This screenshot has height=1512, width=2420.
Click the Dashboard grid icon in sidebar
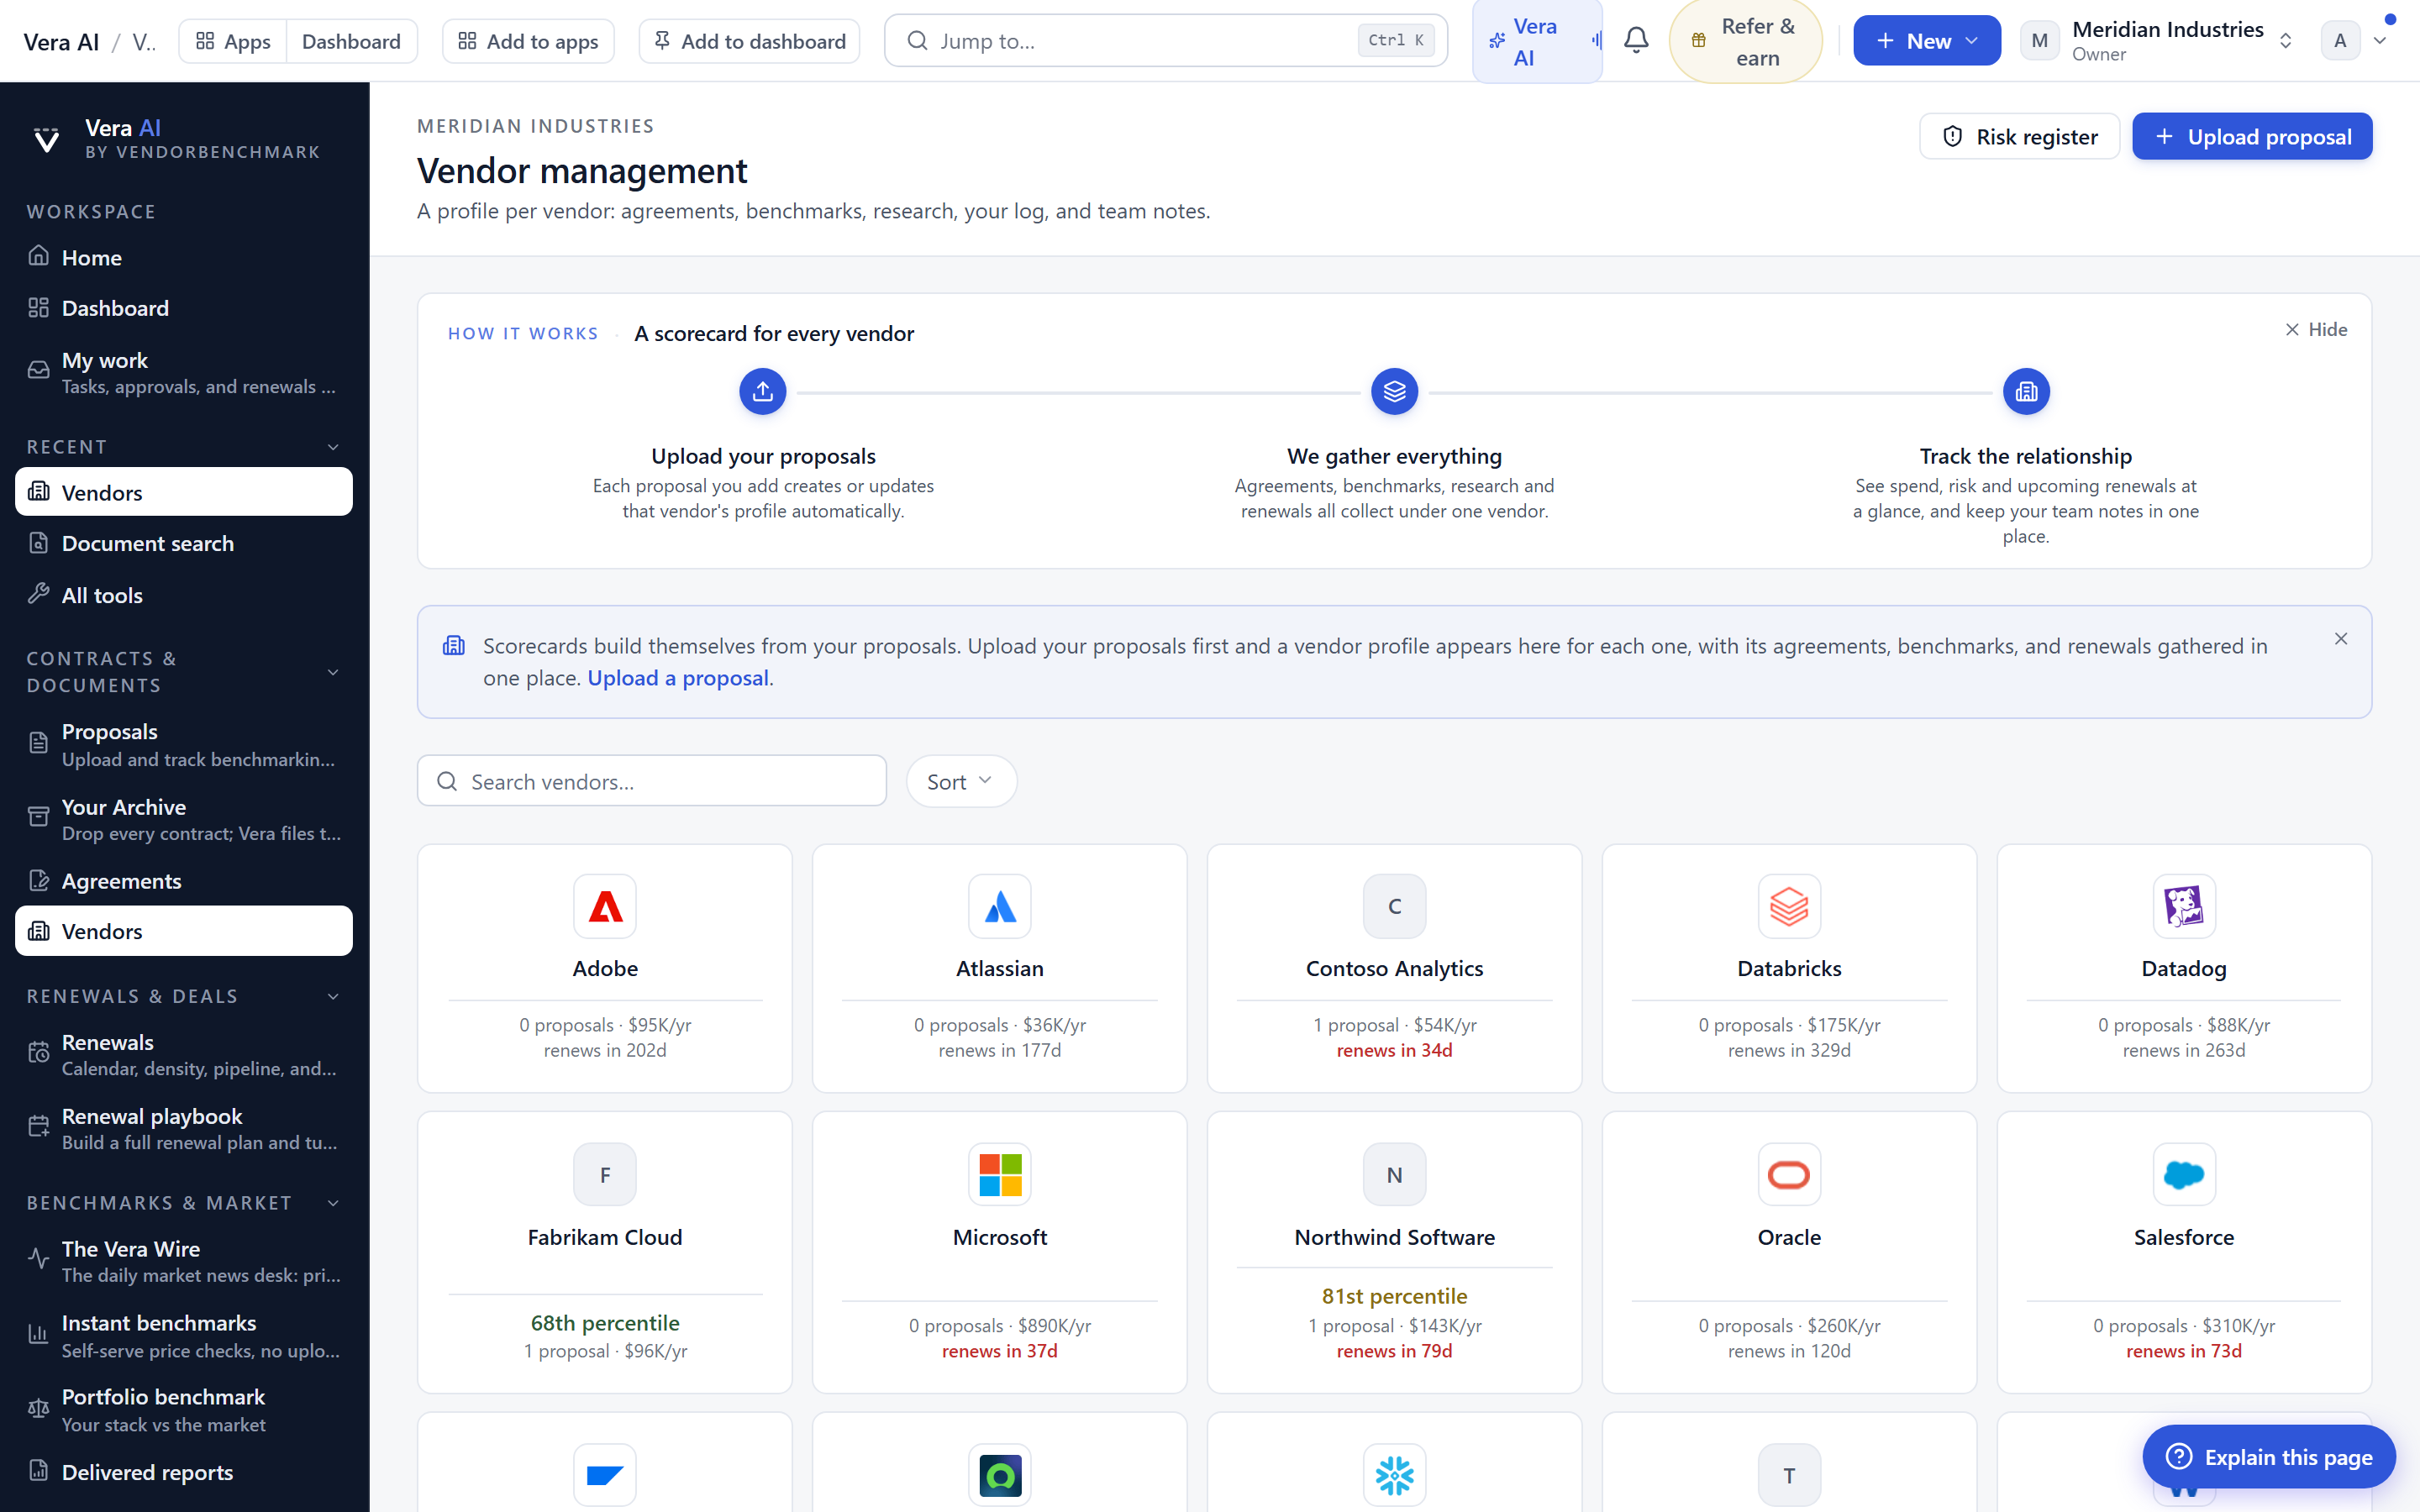38,307
